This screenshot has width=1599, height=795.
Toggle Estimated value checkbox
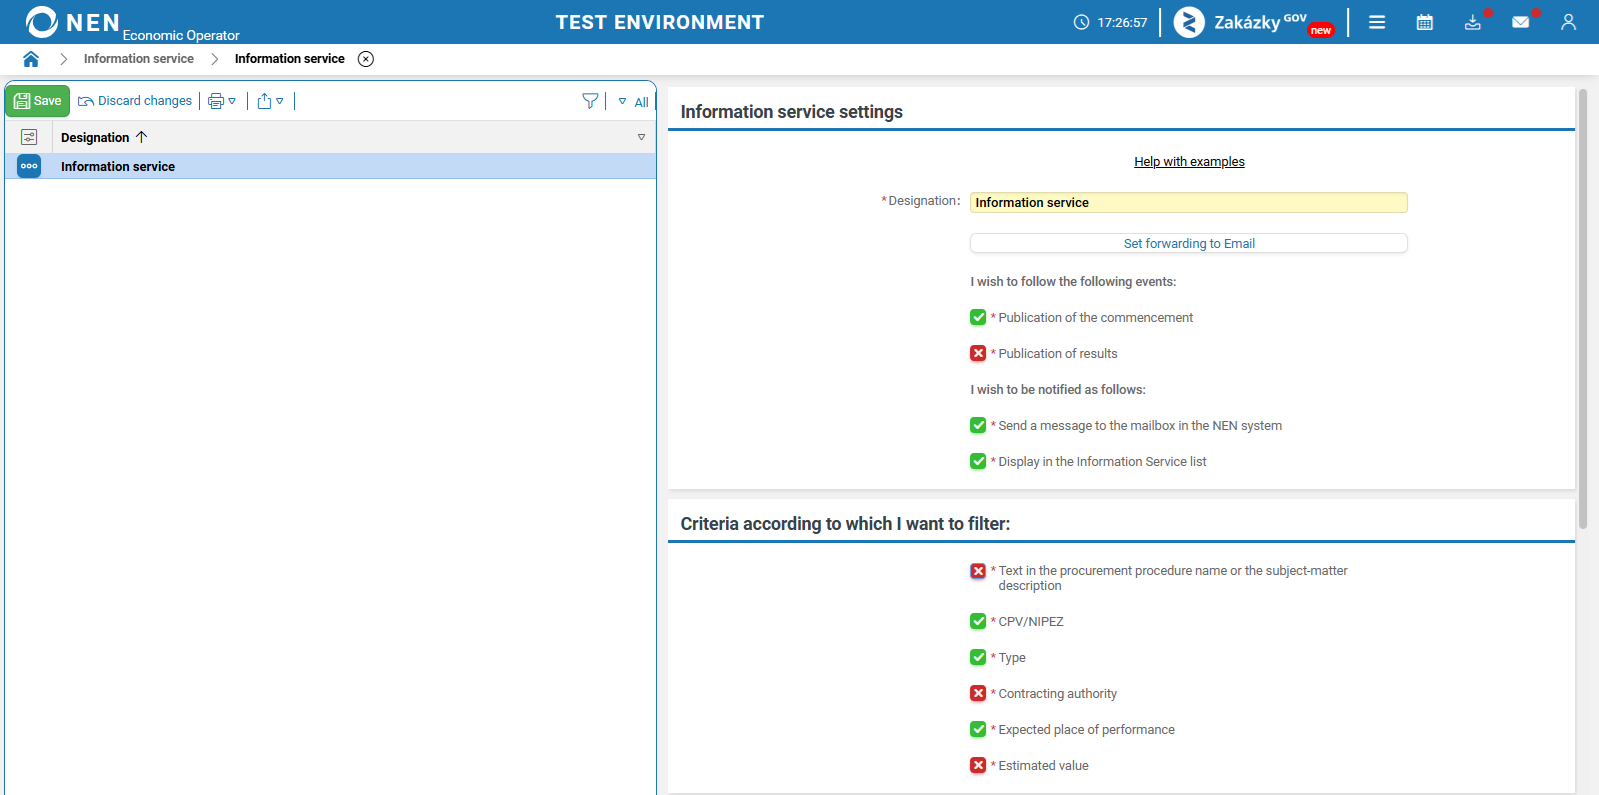click(x=978, y=766)
